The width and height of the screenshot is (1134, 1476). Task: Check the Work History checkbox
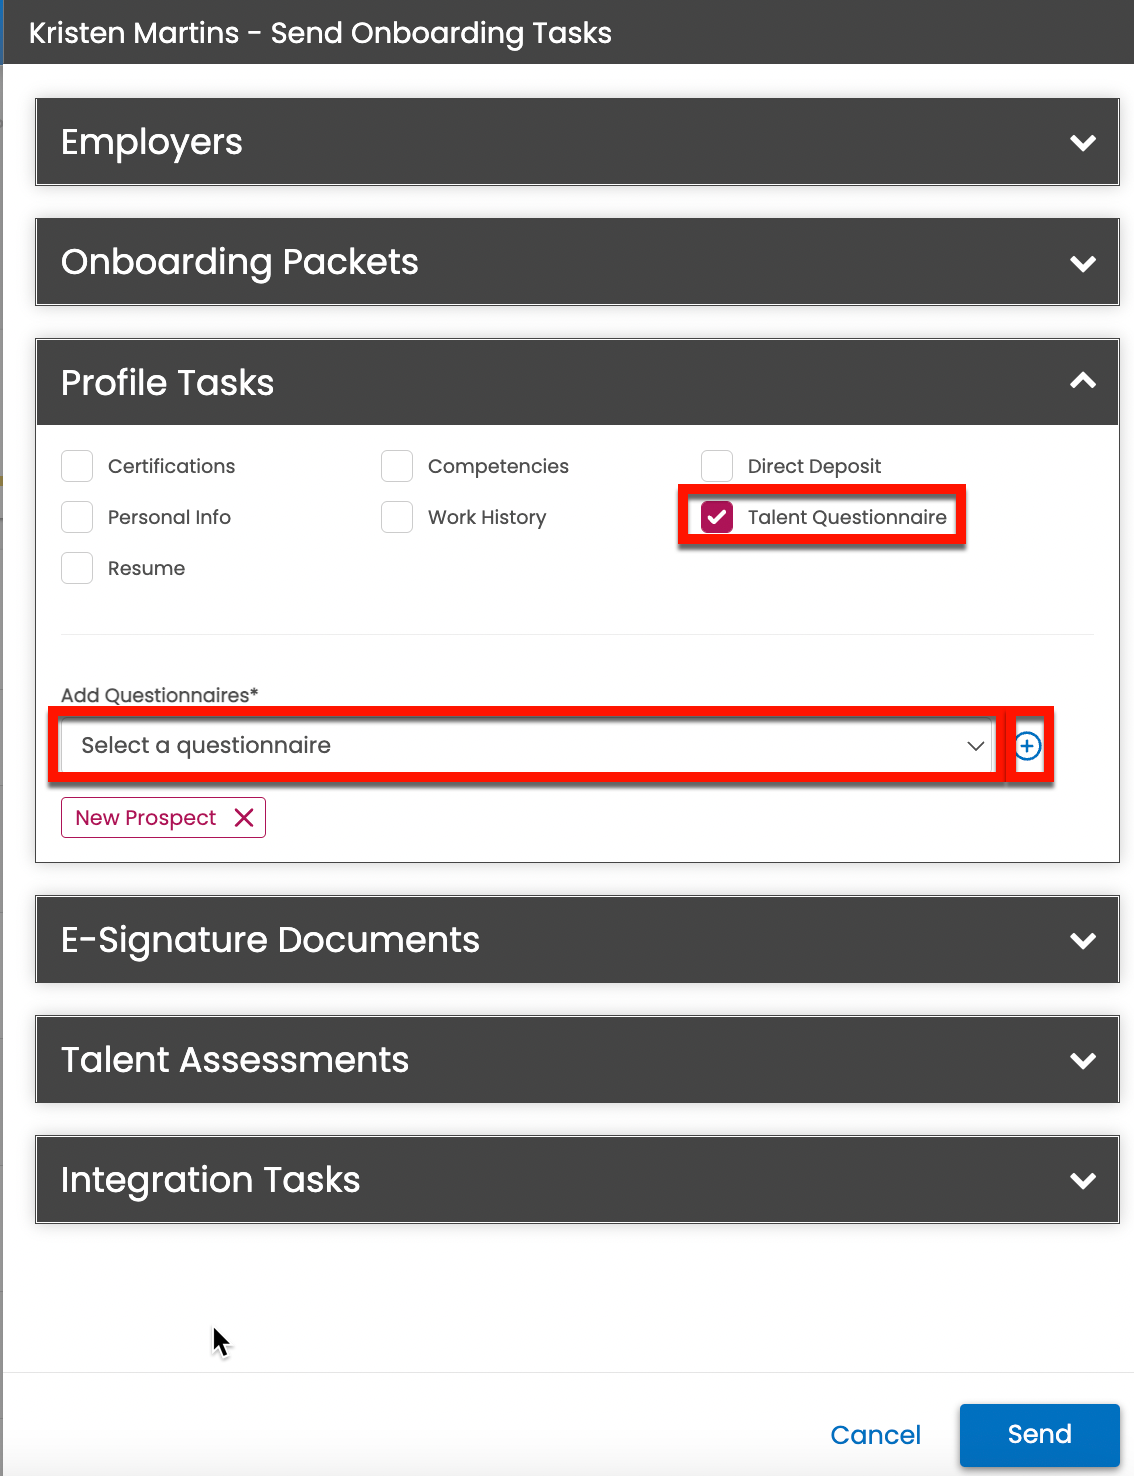pos(397,517)
